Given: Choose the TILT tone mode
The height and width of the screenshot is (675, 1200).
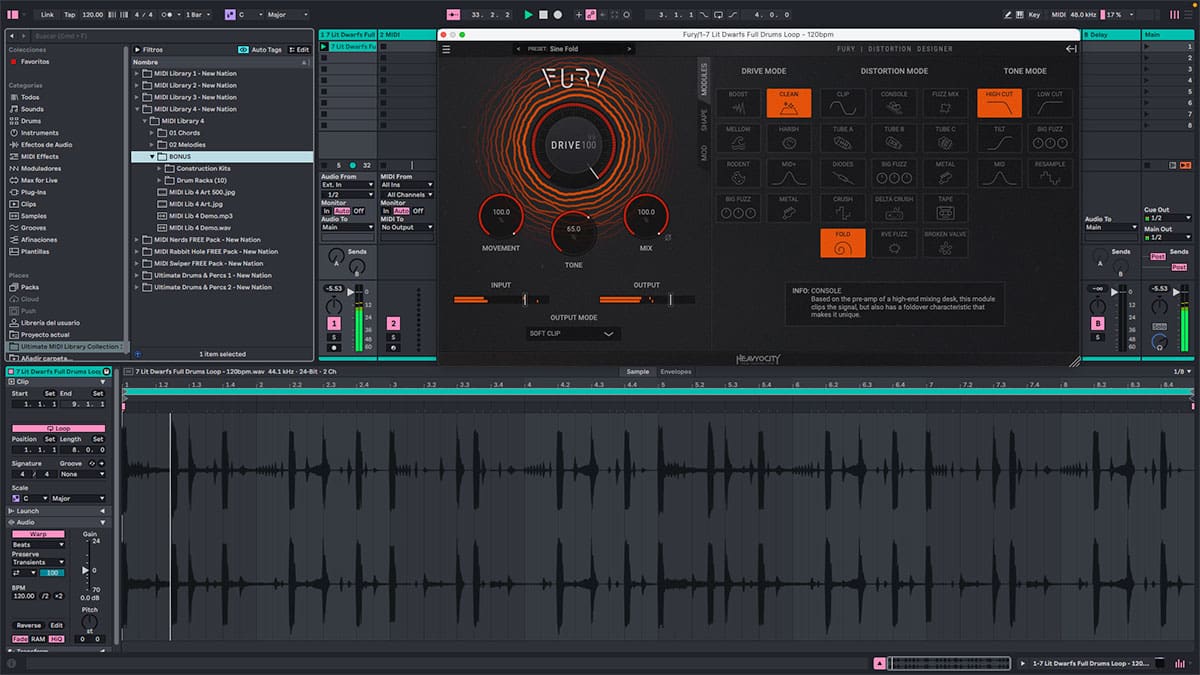Looking at the screenshot, I should [x=999, y=138].
